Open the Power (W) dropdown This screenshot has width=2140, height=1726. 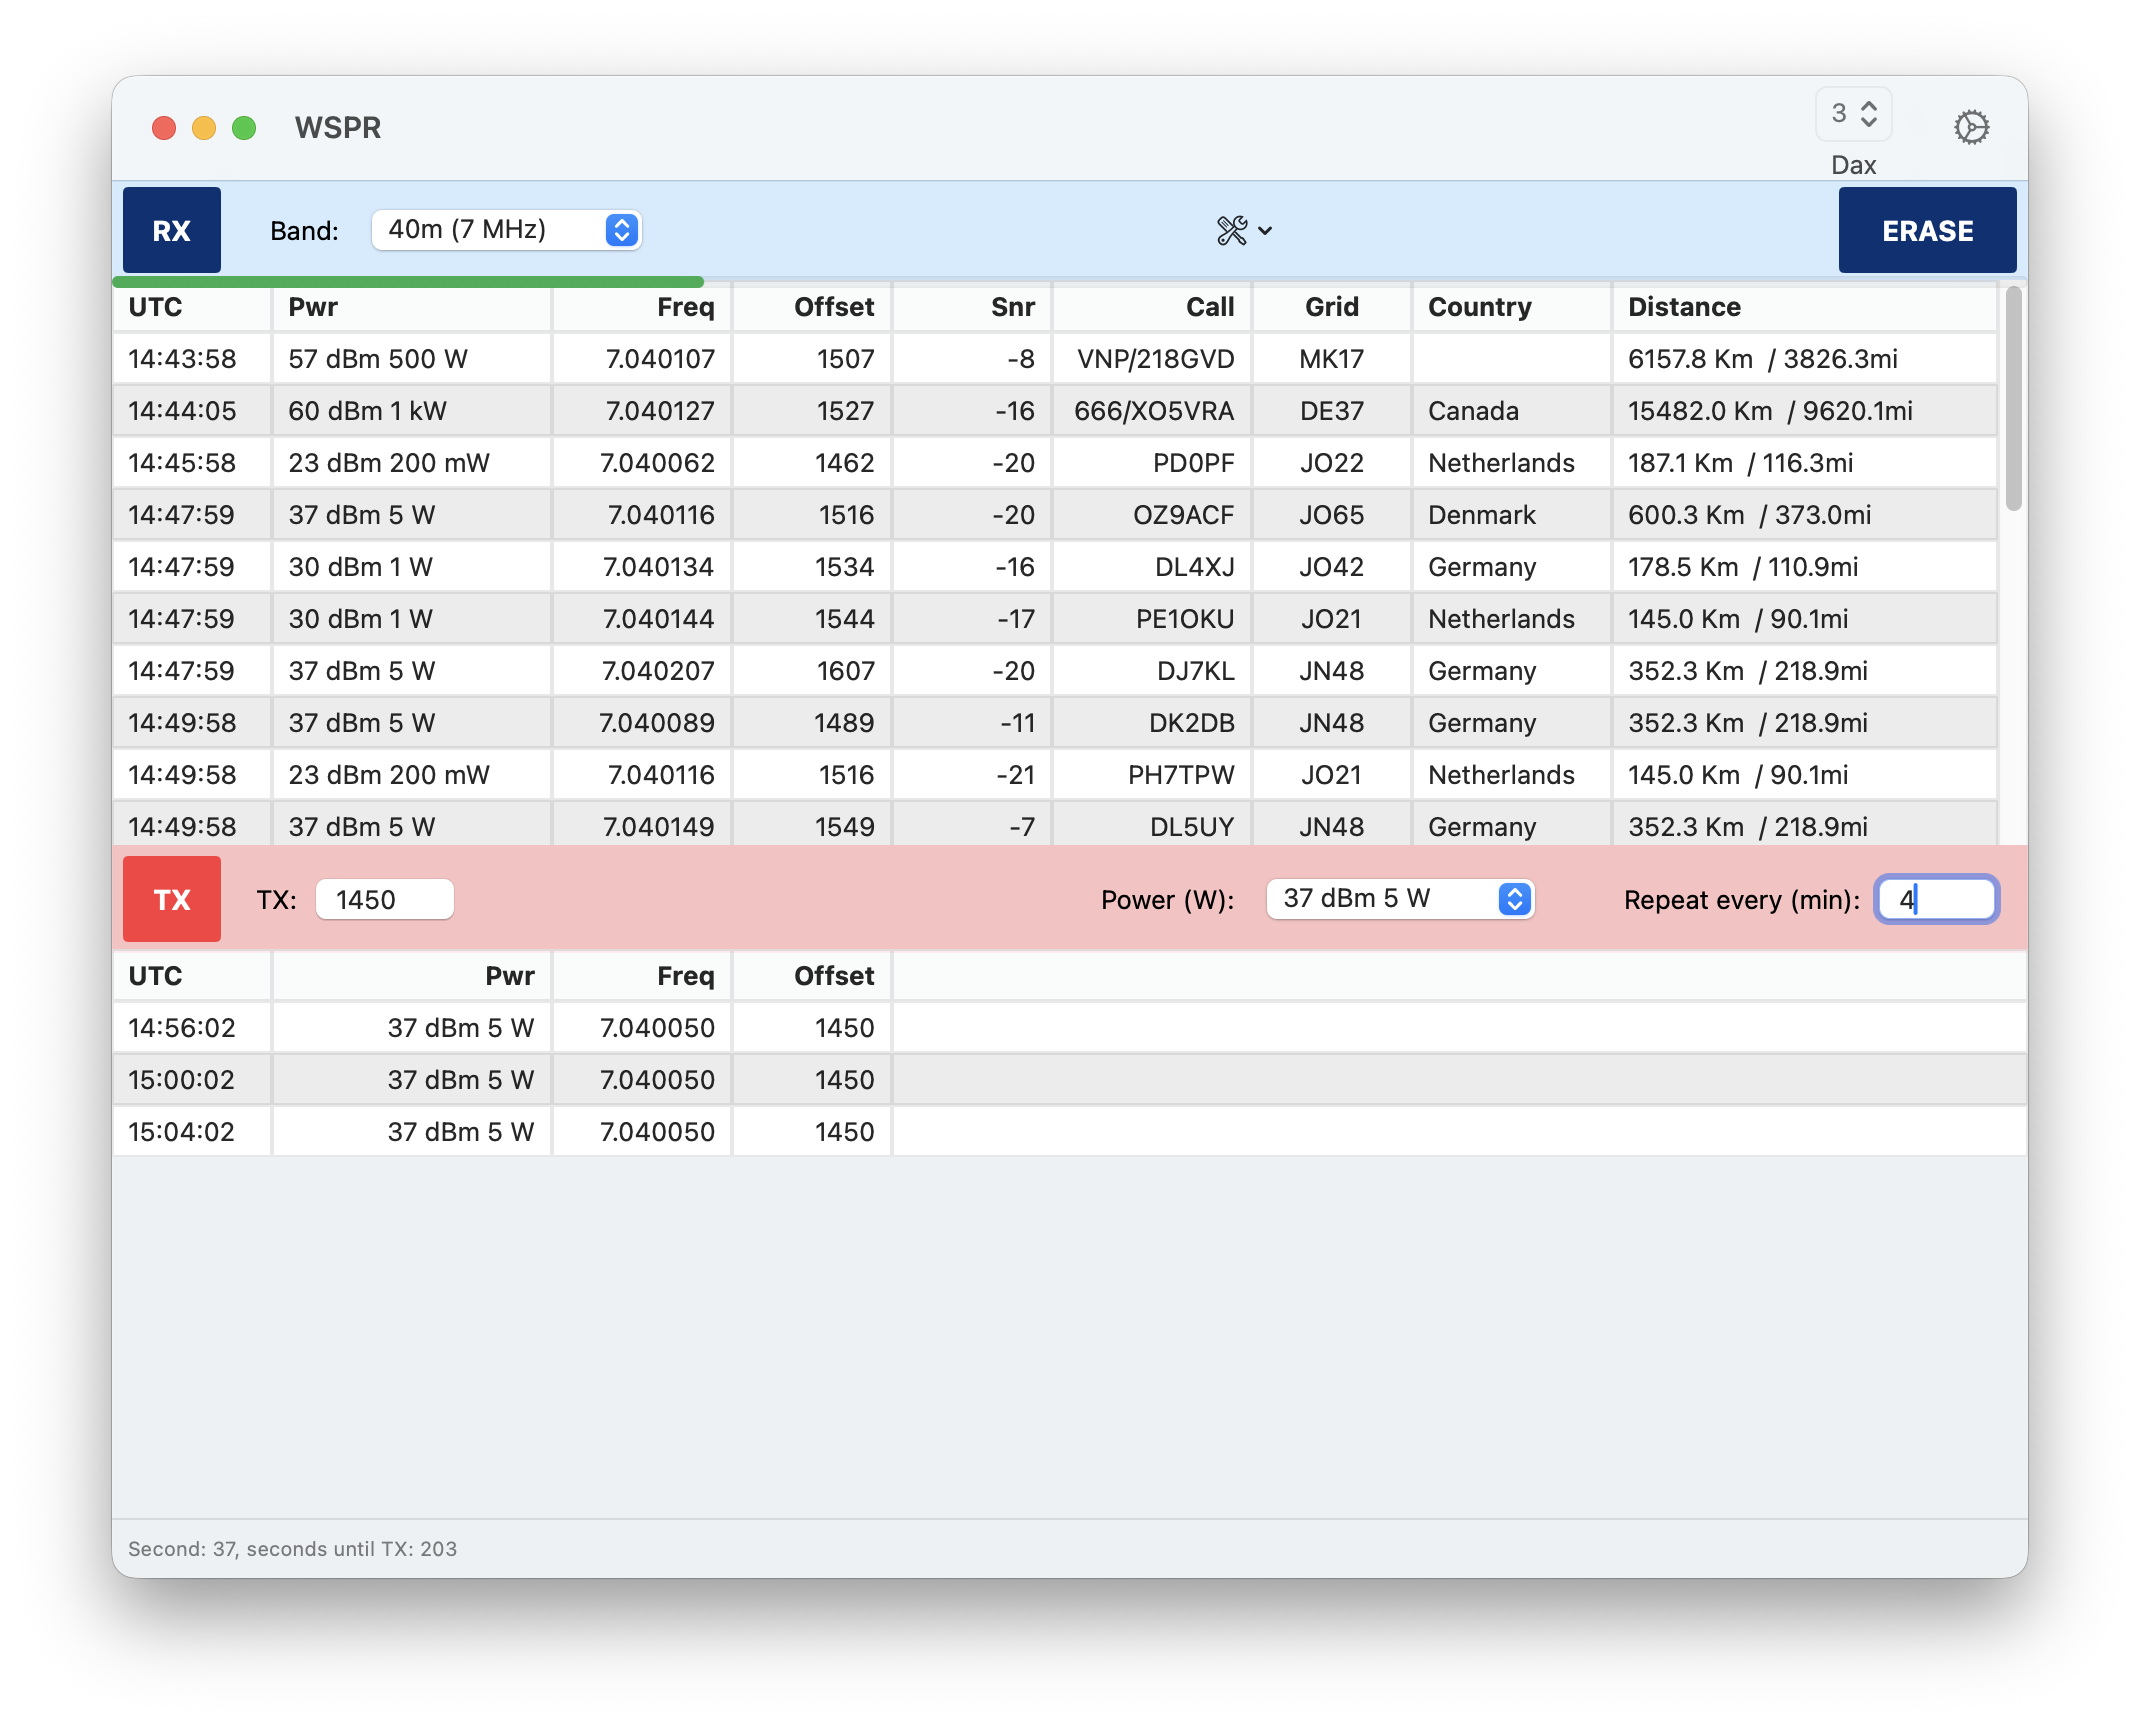tap(1400, 899)
